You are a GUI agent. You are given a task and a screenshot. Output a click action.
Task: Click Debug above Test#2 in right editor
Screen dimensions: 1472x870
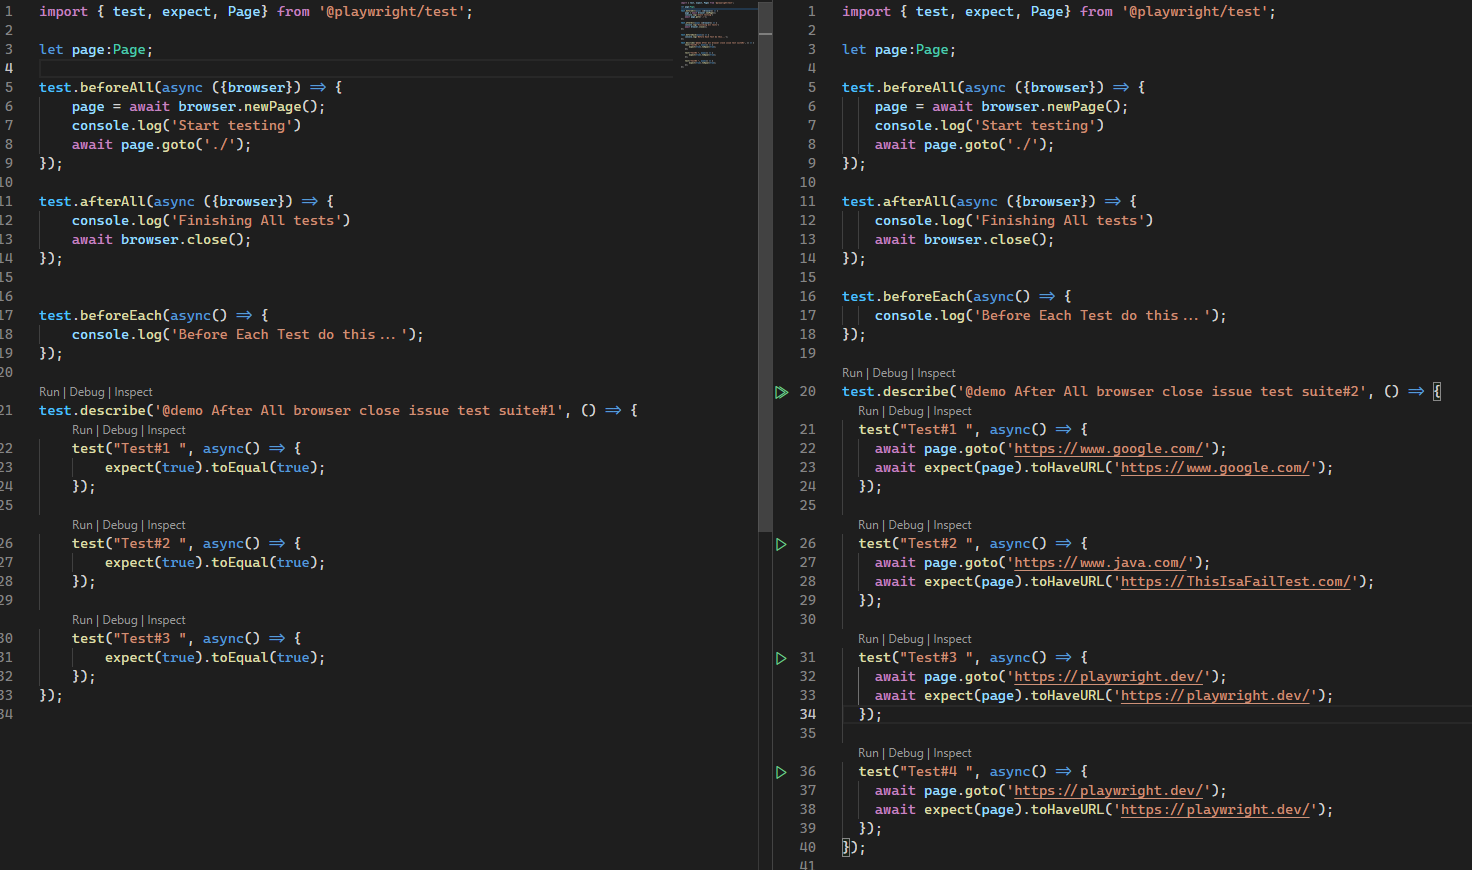[906, 525]
